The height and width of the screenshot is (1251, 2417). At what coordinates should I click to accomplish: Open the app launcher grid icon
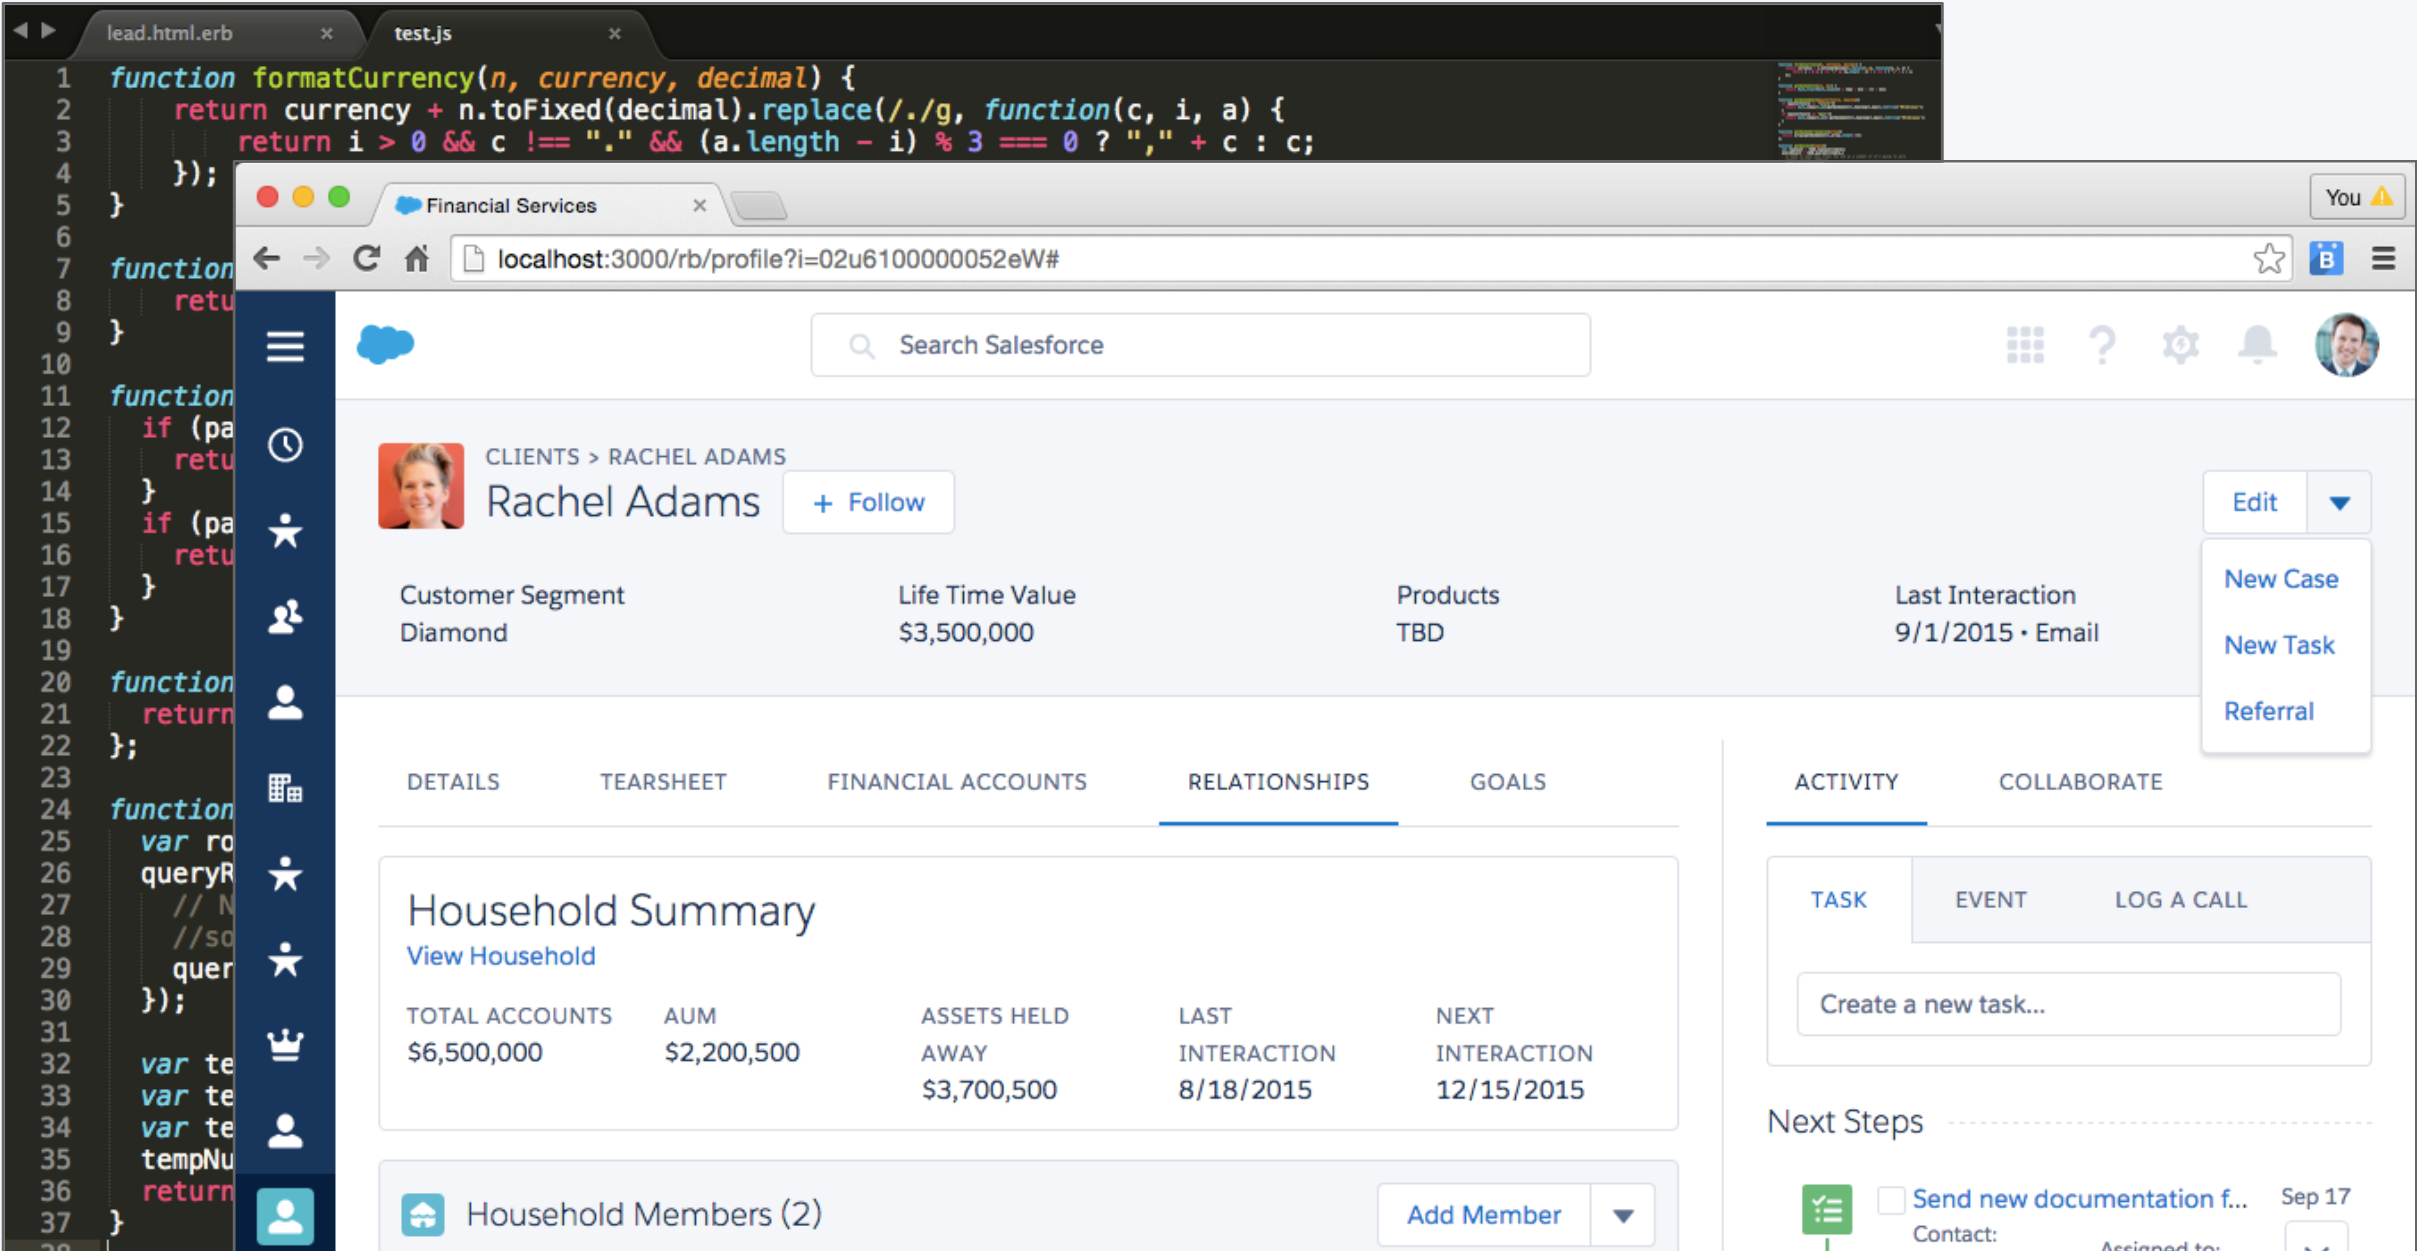tap(2025, 345)
